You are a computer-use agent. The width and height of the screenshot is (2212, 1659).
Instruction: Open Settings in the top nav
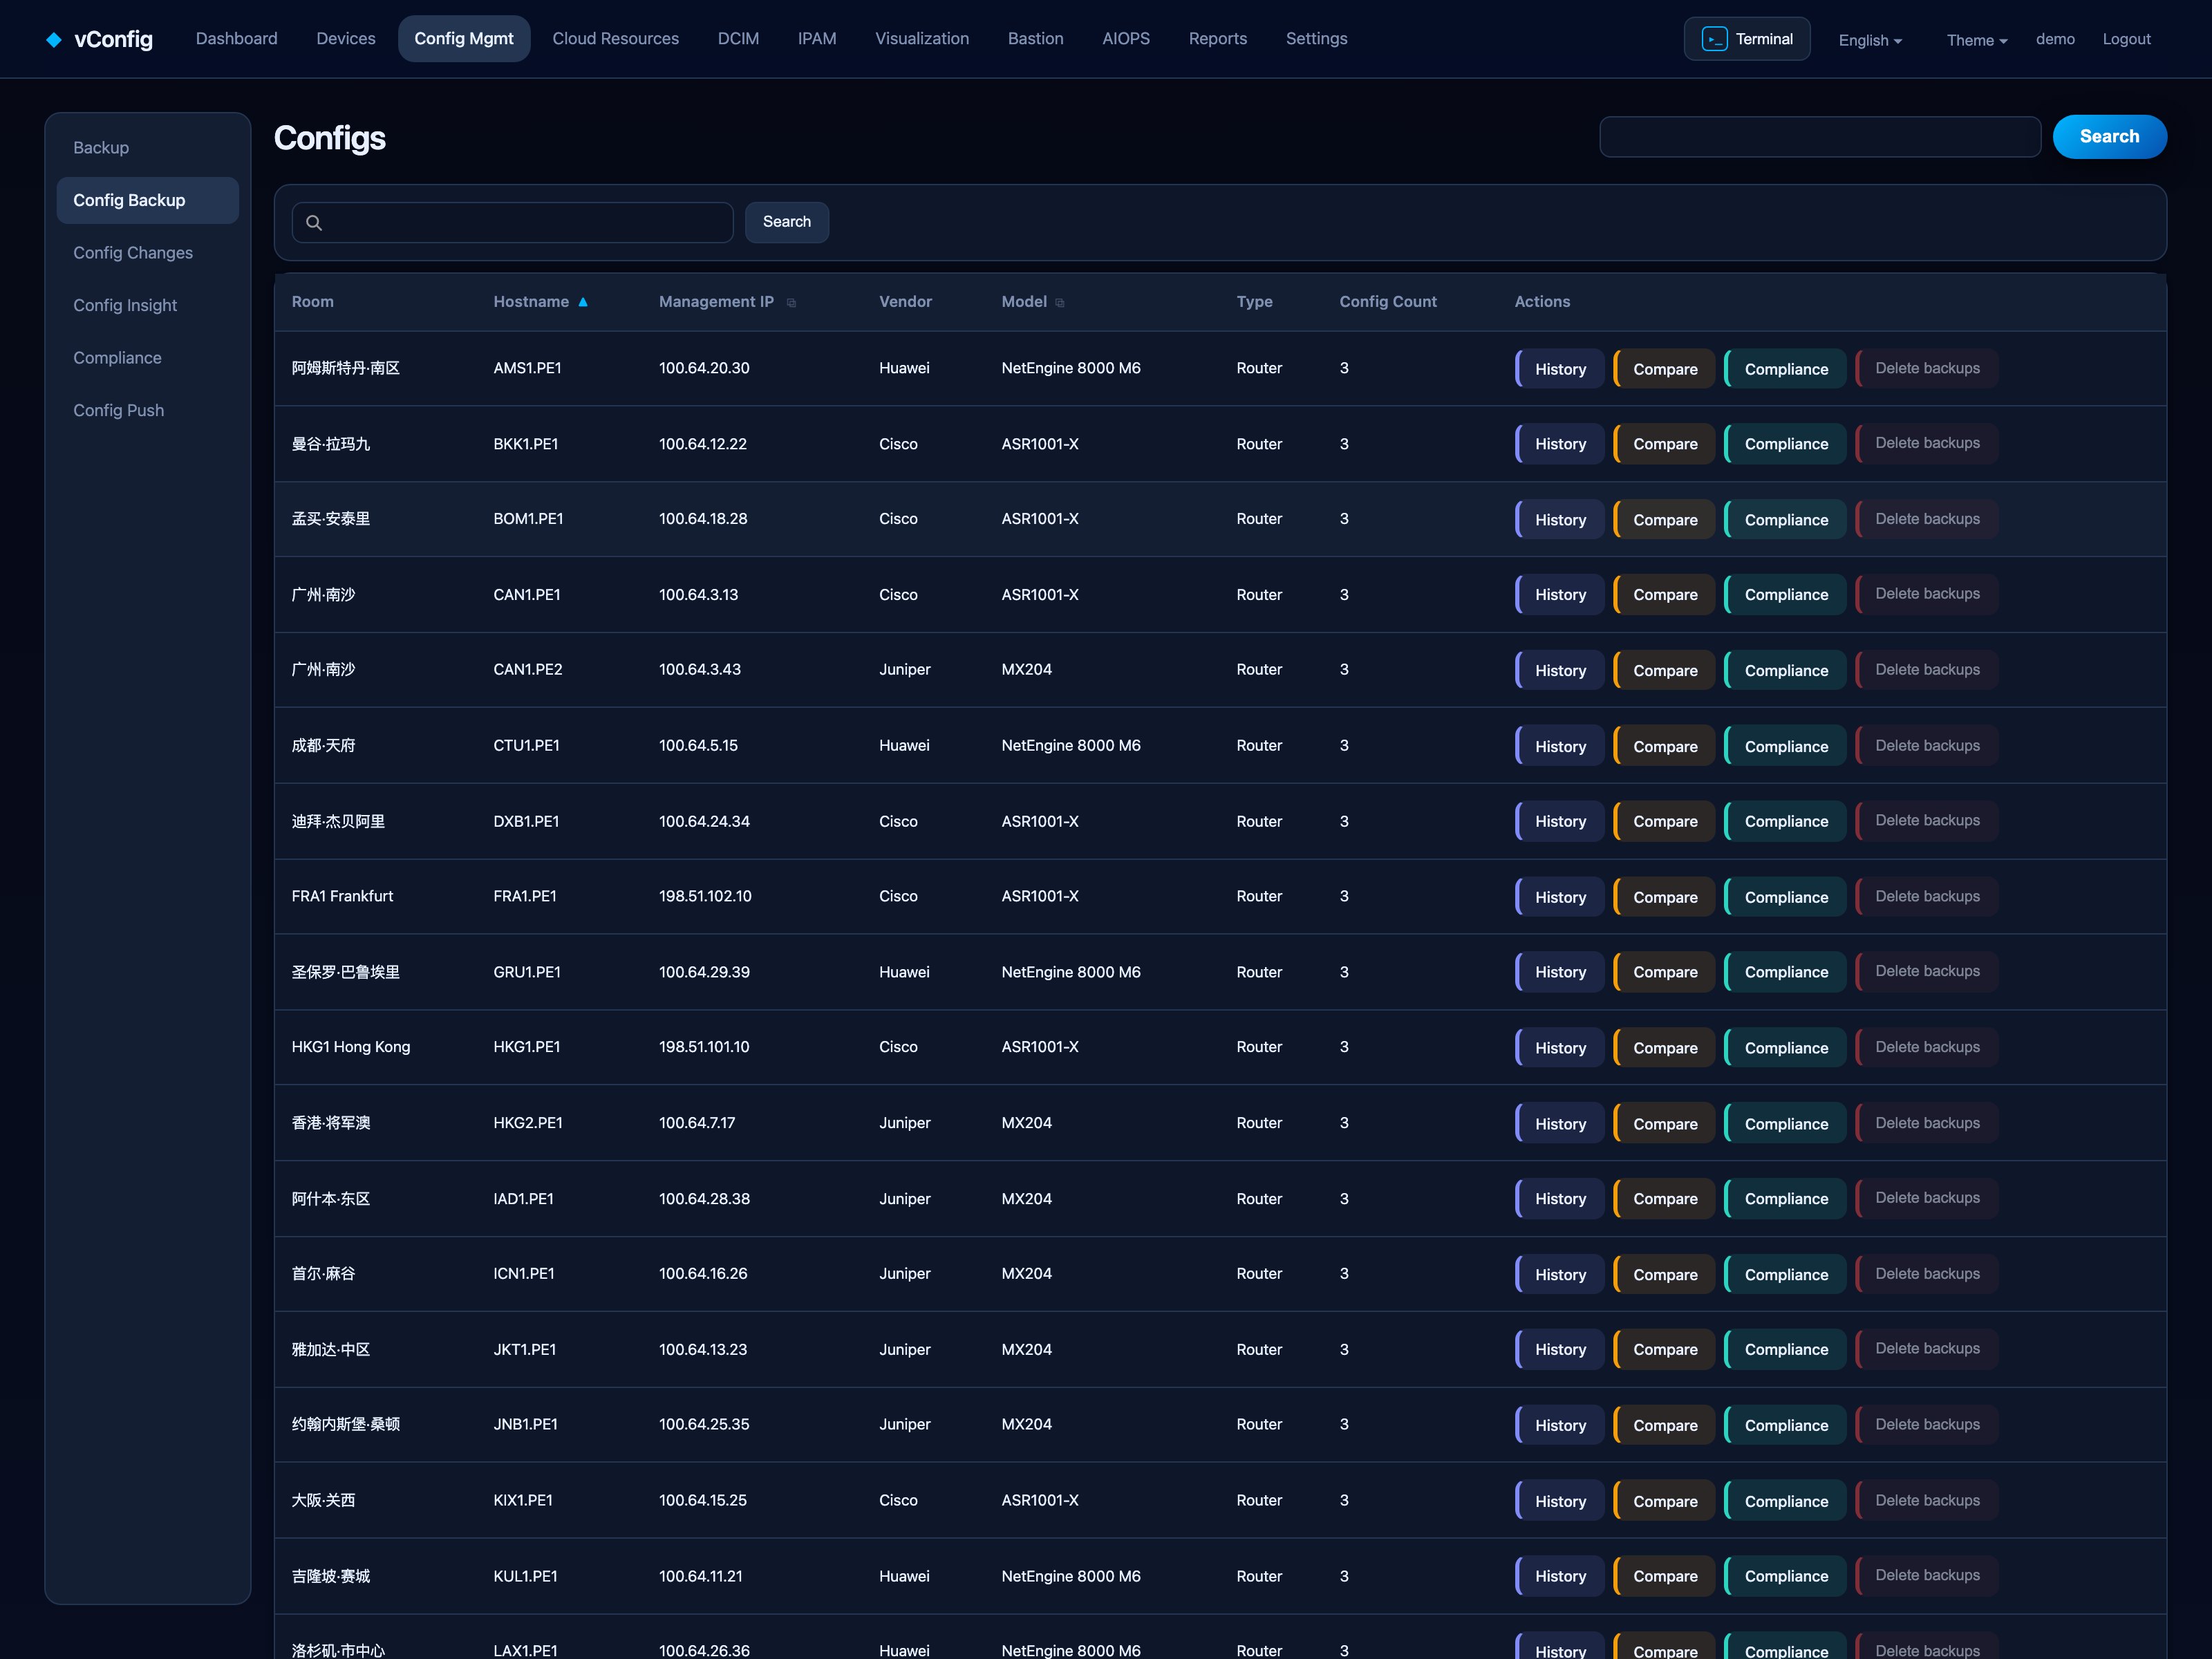pyautogui.click(x=1316, y=38)
